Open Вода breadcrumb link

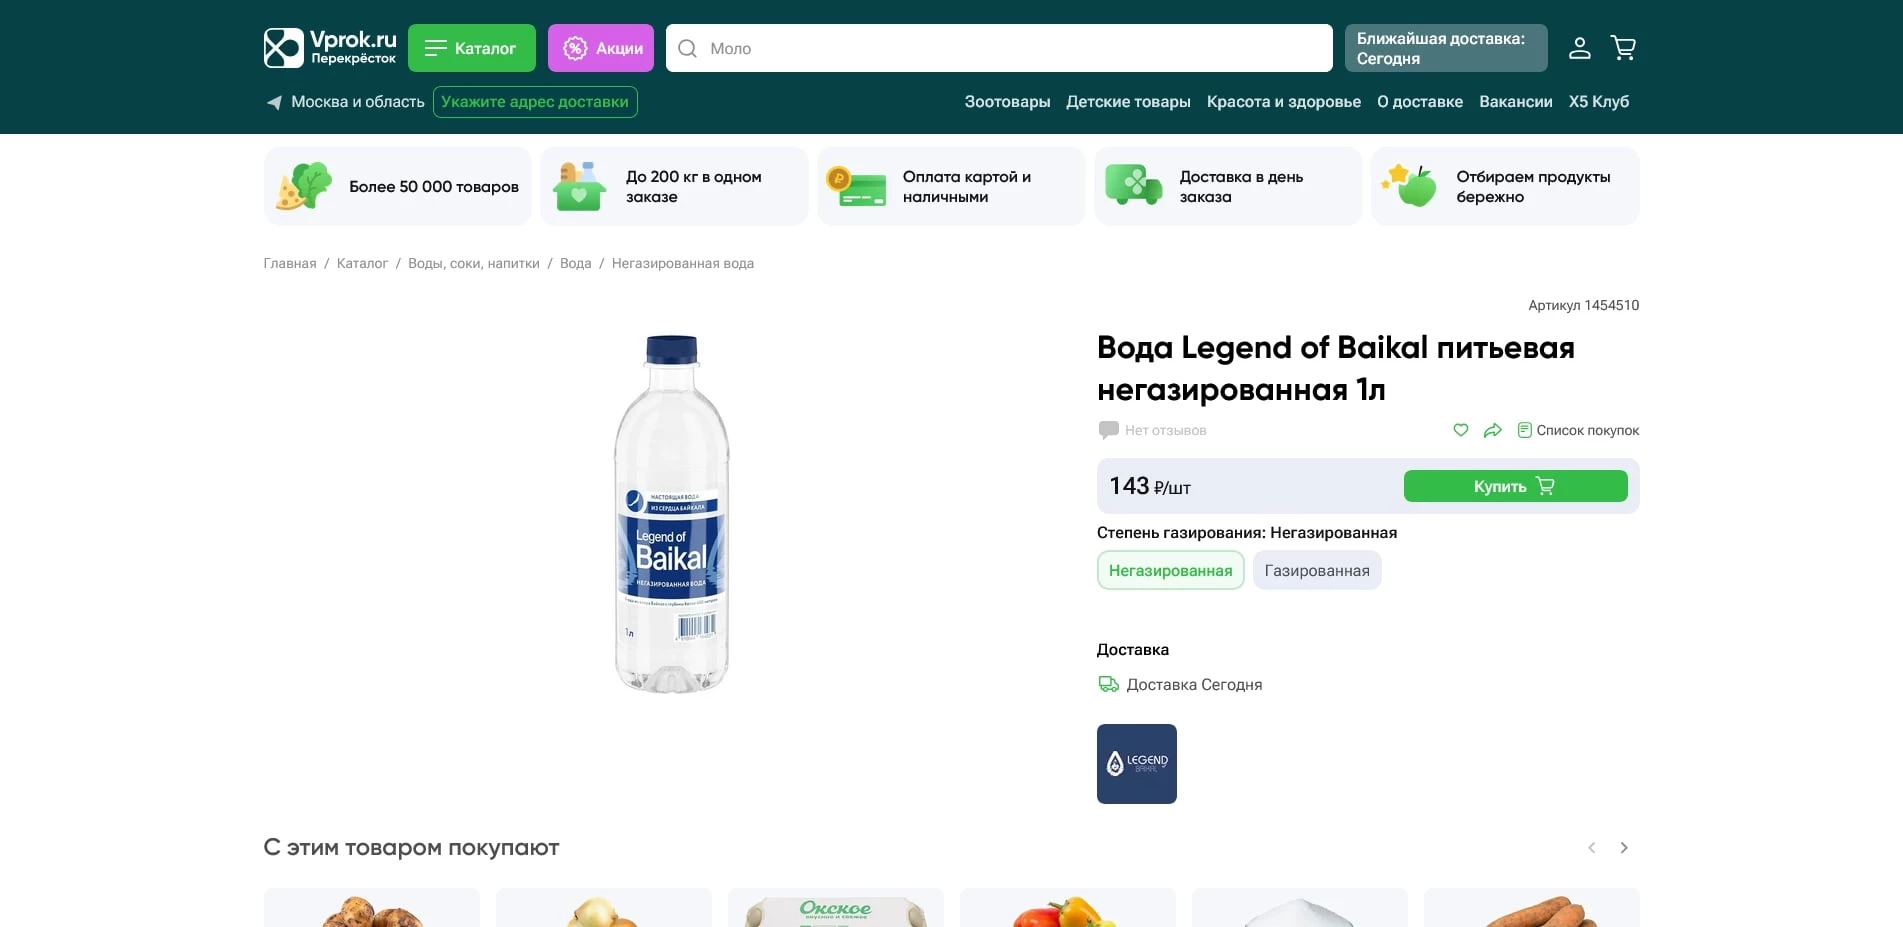pyautogui.click(x=575, y=263)
